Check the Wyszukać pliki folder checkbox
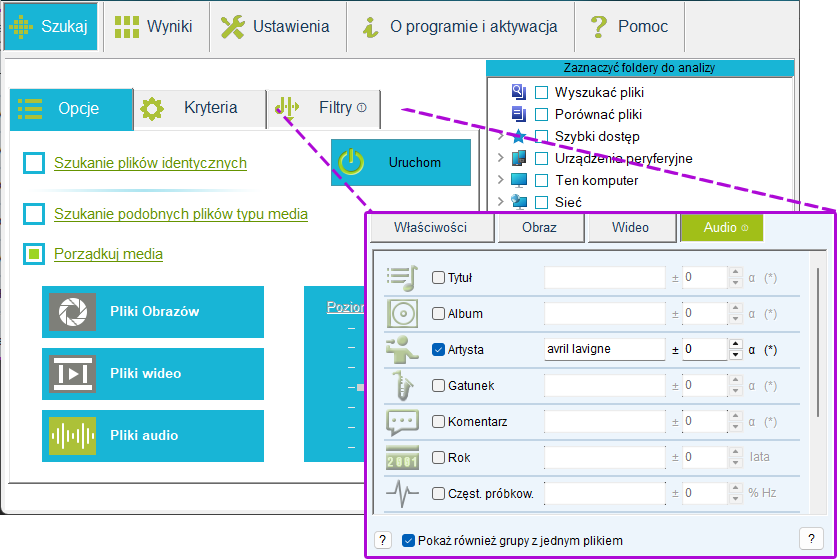 [541, 92]
